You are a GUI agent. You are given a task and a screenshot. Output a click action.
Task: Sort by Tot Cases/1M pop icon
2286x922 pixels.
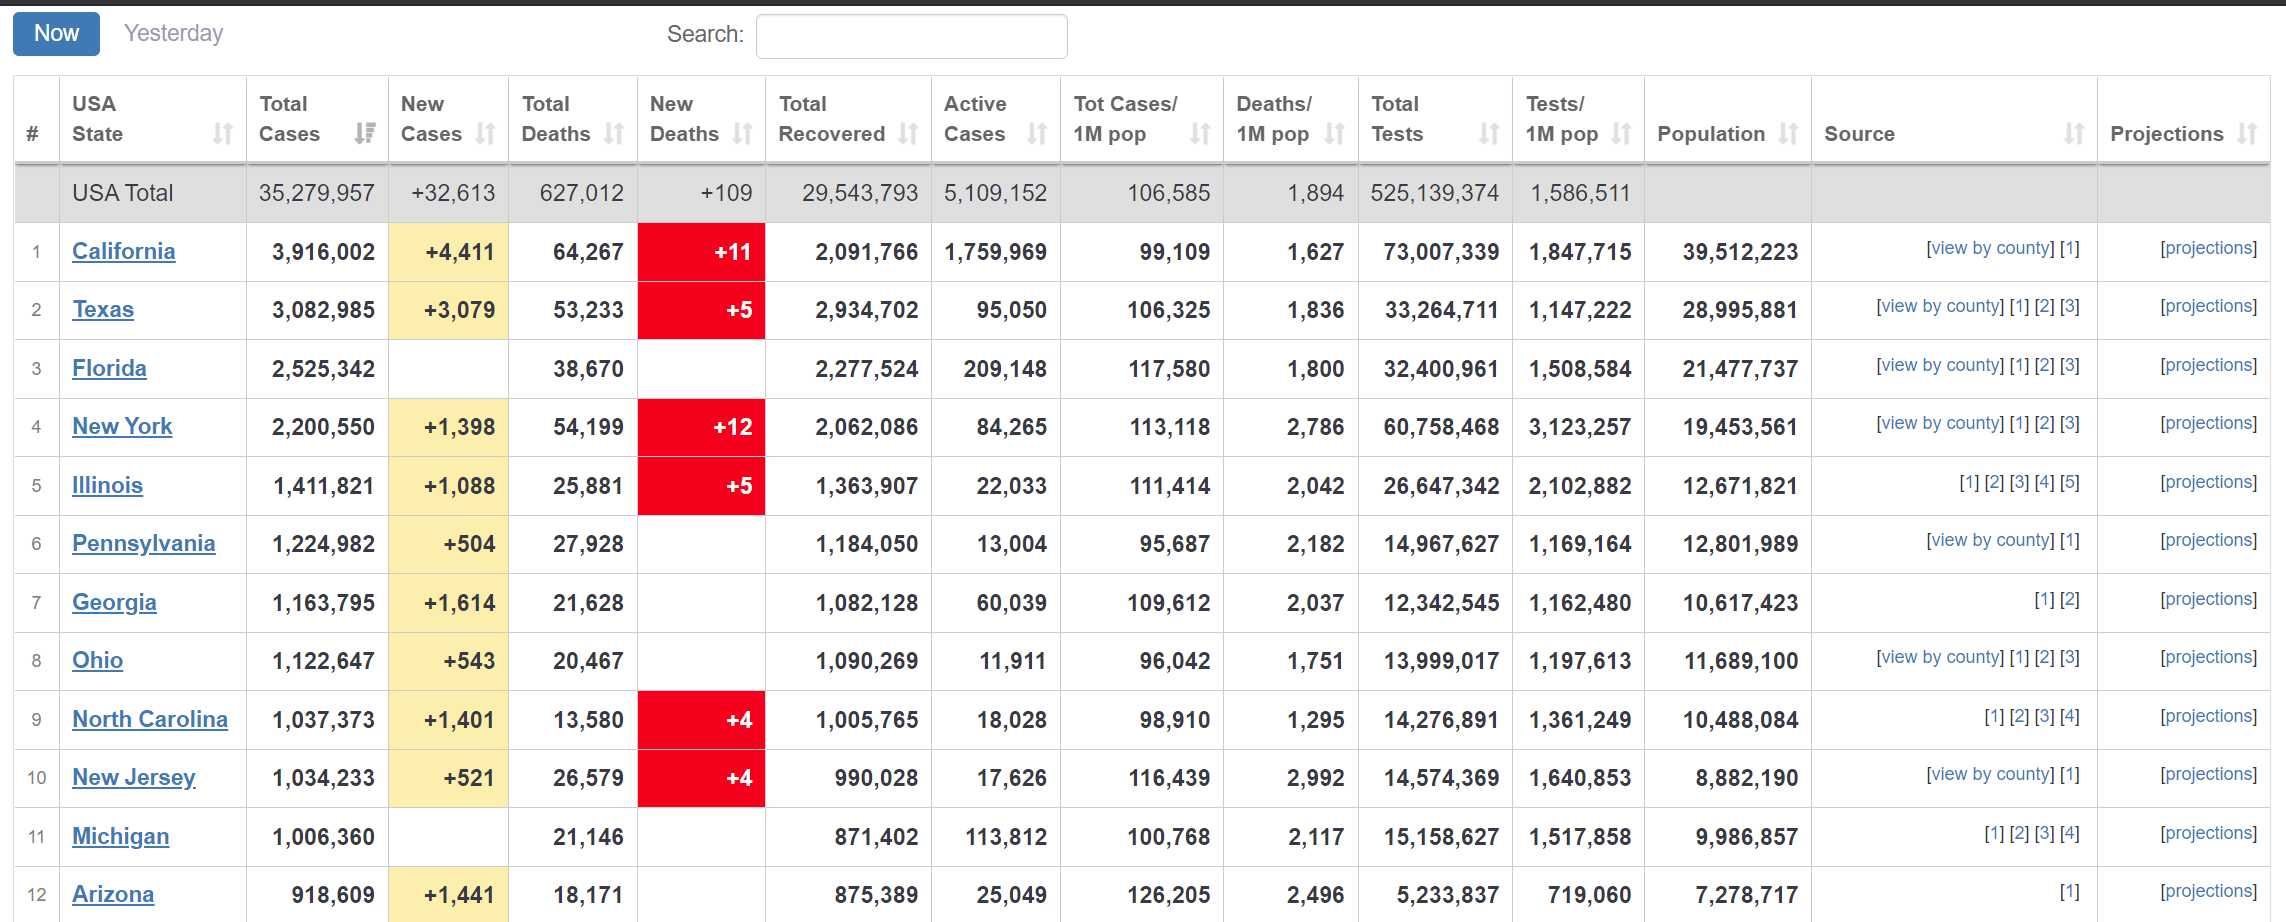tap(1200, 134)
